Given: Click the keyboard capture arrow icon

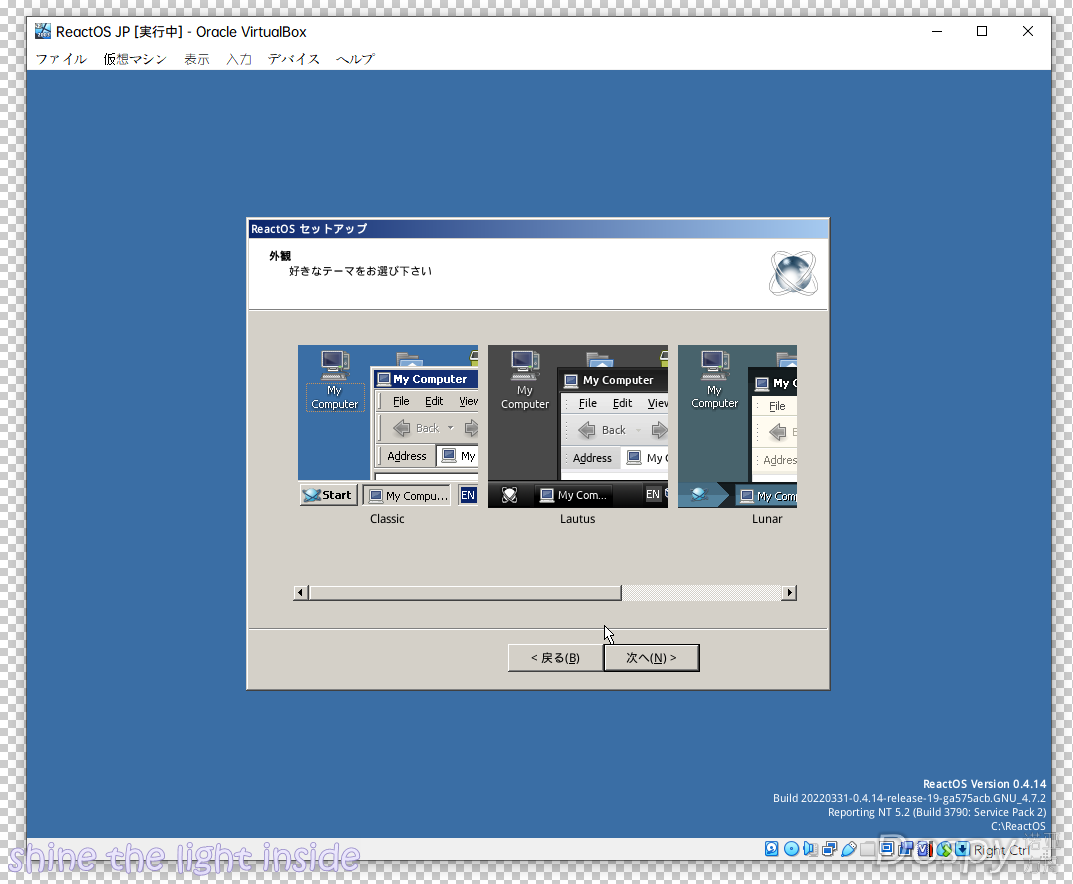Looking at the screenshot, I should (x=963, y=849).
